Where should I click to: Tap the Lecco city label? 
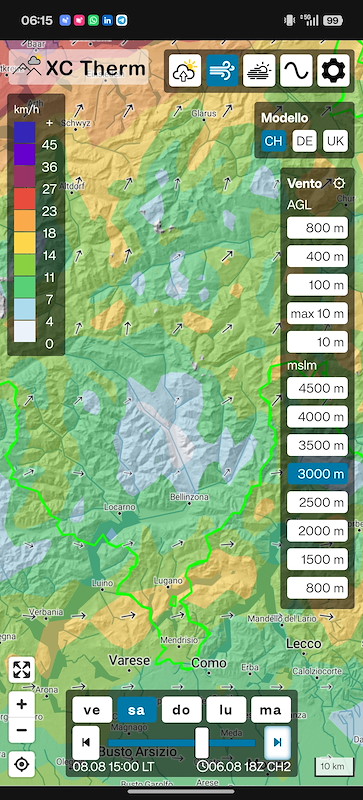click(303, 643)
